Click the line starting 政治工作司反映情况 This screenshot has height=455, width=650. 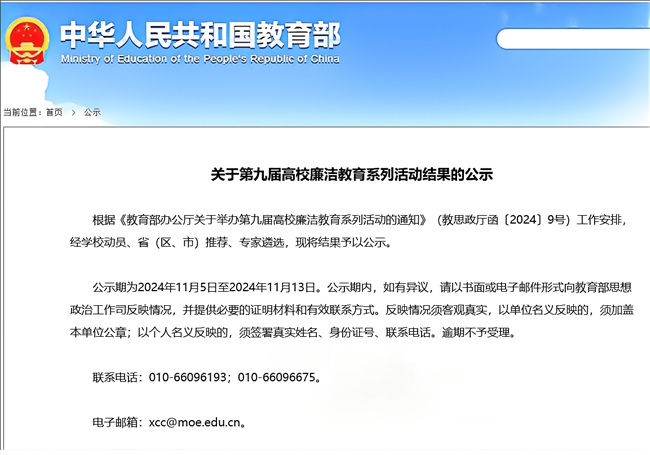(352, 310)
